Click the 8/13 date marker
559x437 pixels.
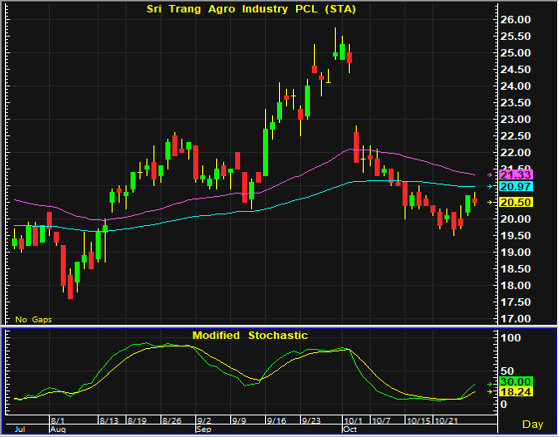coord(109,421)
